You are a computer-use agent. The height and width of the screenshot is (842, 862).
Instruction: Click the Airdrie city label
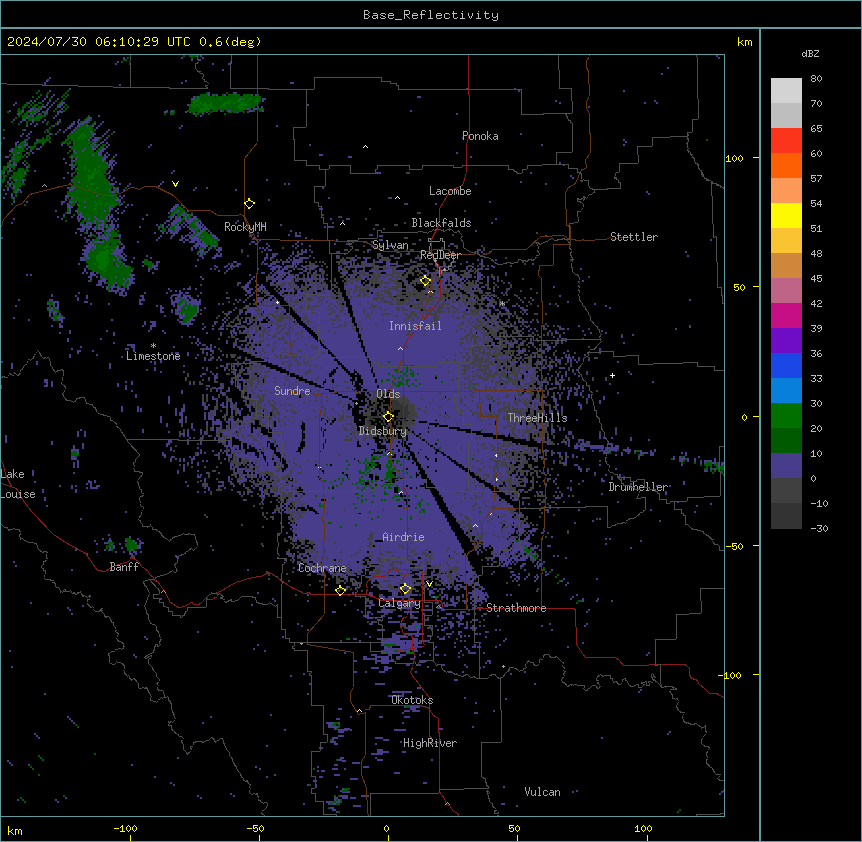tap(404, 537)
